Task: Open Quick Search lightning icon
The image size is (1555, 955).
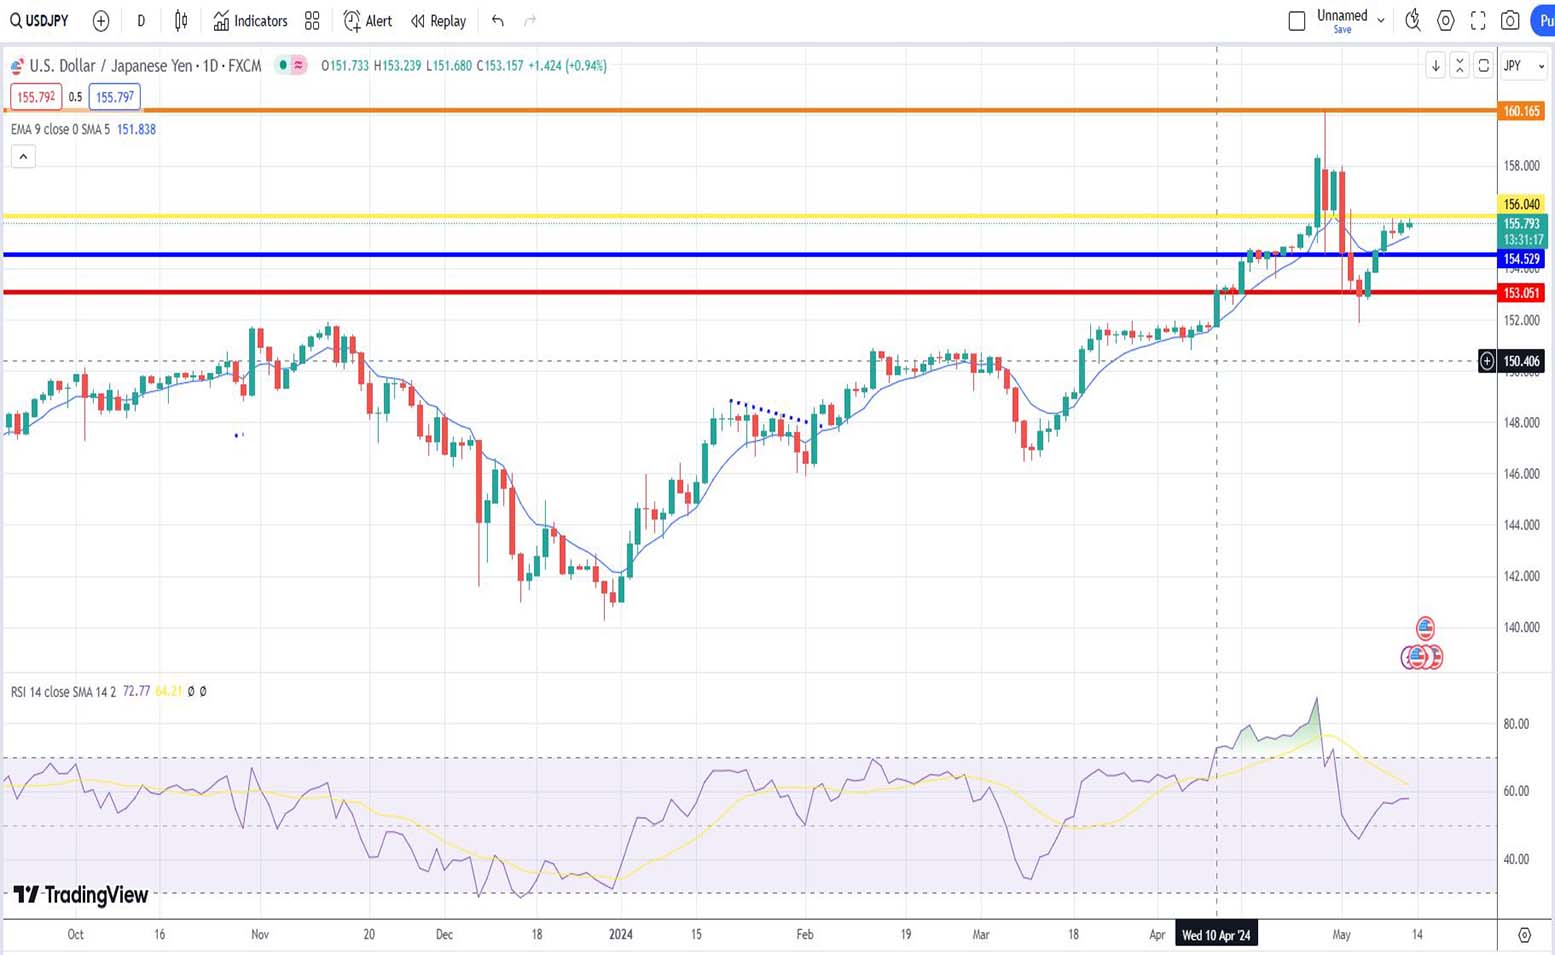Action: (1412, 21)
